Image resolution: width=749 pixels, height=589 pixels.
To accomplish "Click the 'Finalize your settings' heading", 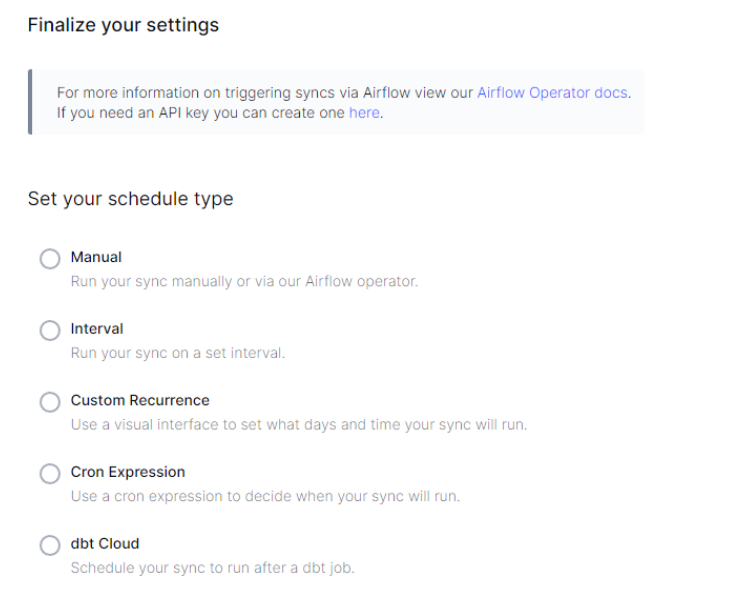I will tap(123, 25).
